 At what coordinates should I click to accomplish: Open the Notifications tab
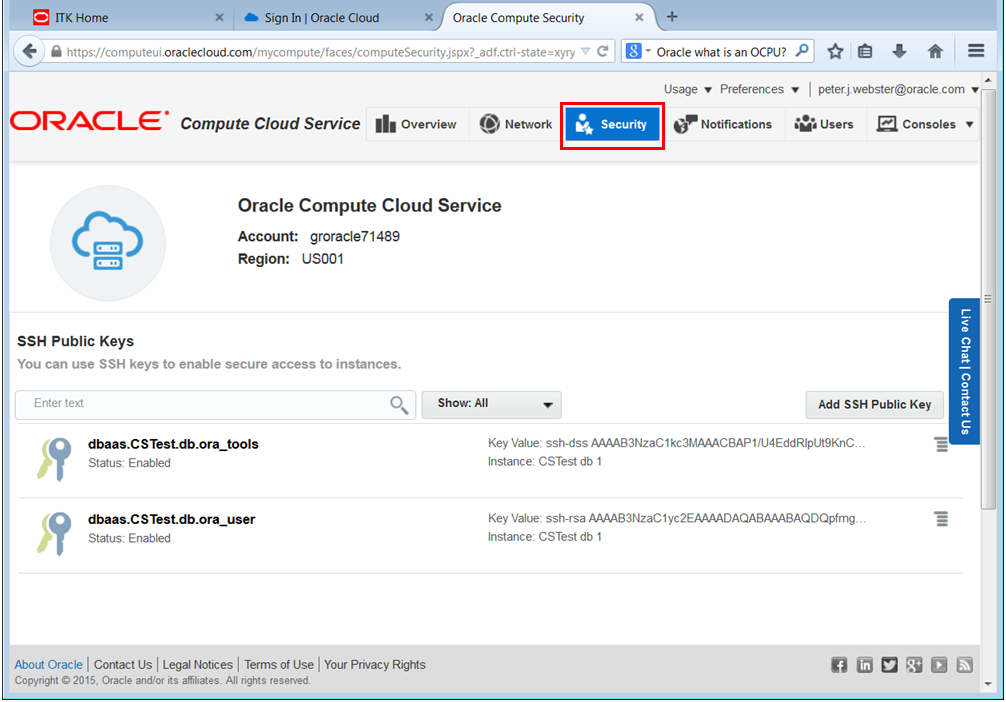coord(723,124)
